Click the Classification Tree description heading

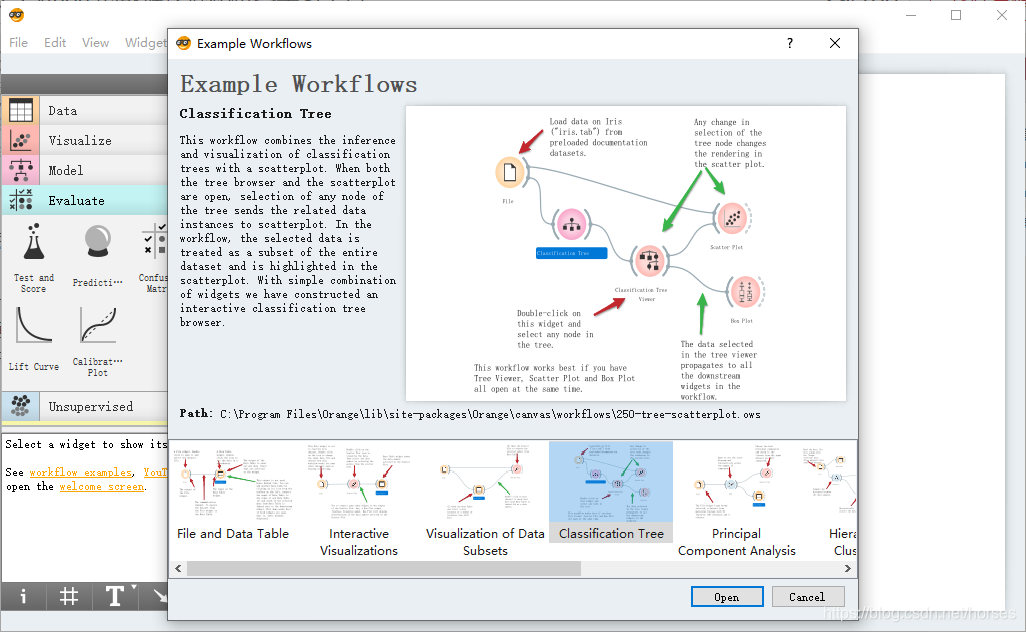coord(256,114)
